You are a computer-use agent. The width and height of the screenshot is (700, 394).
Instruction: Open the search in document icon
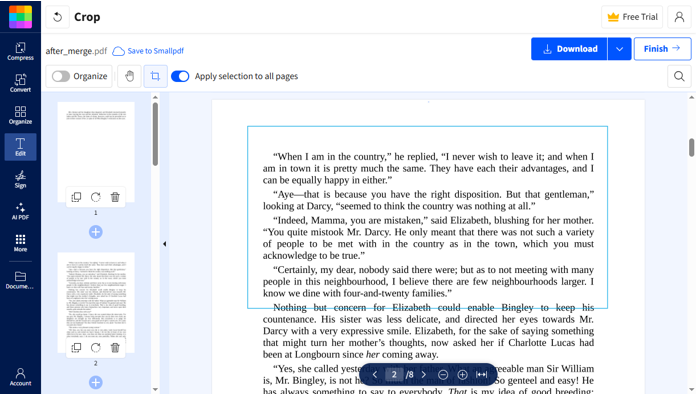click(x=679, y=76)
